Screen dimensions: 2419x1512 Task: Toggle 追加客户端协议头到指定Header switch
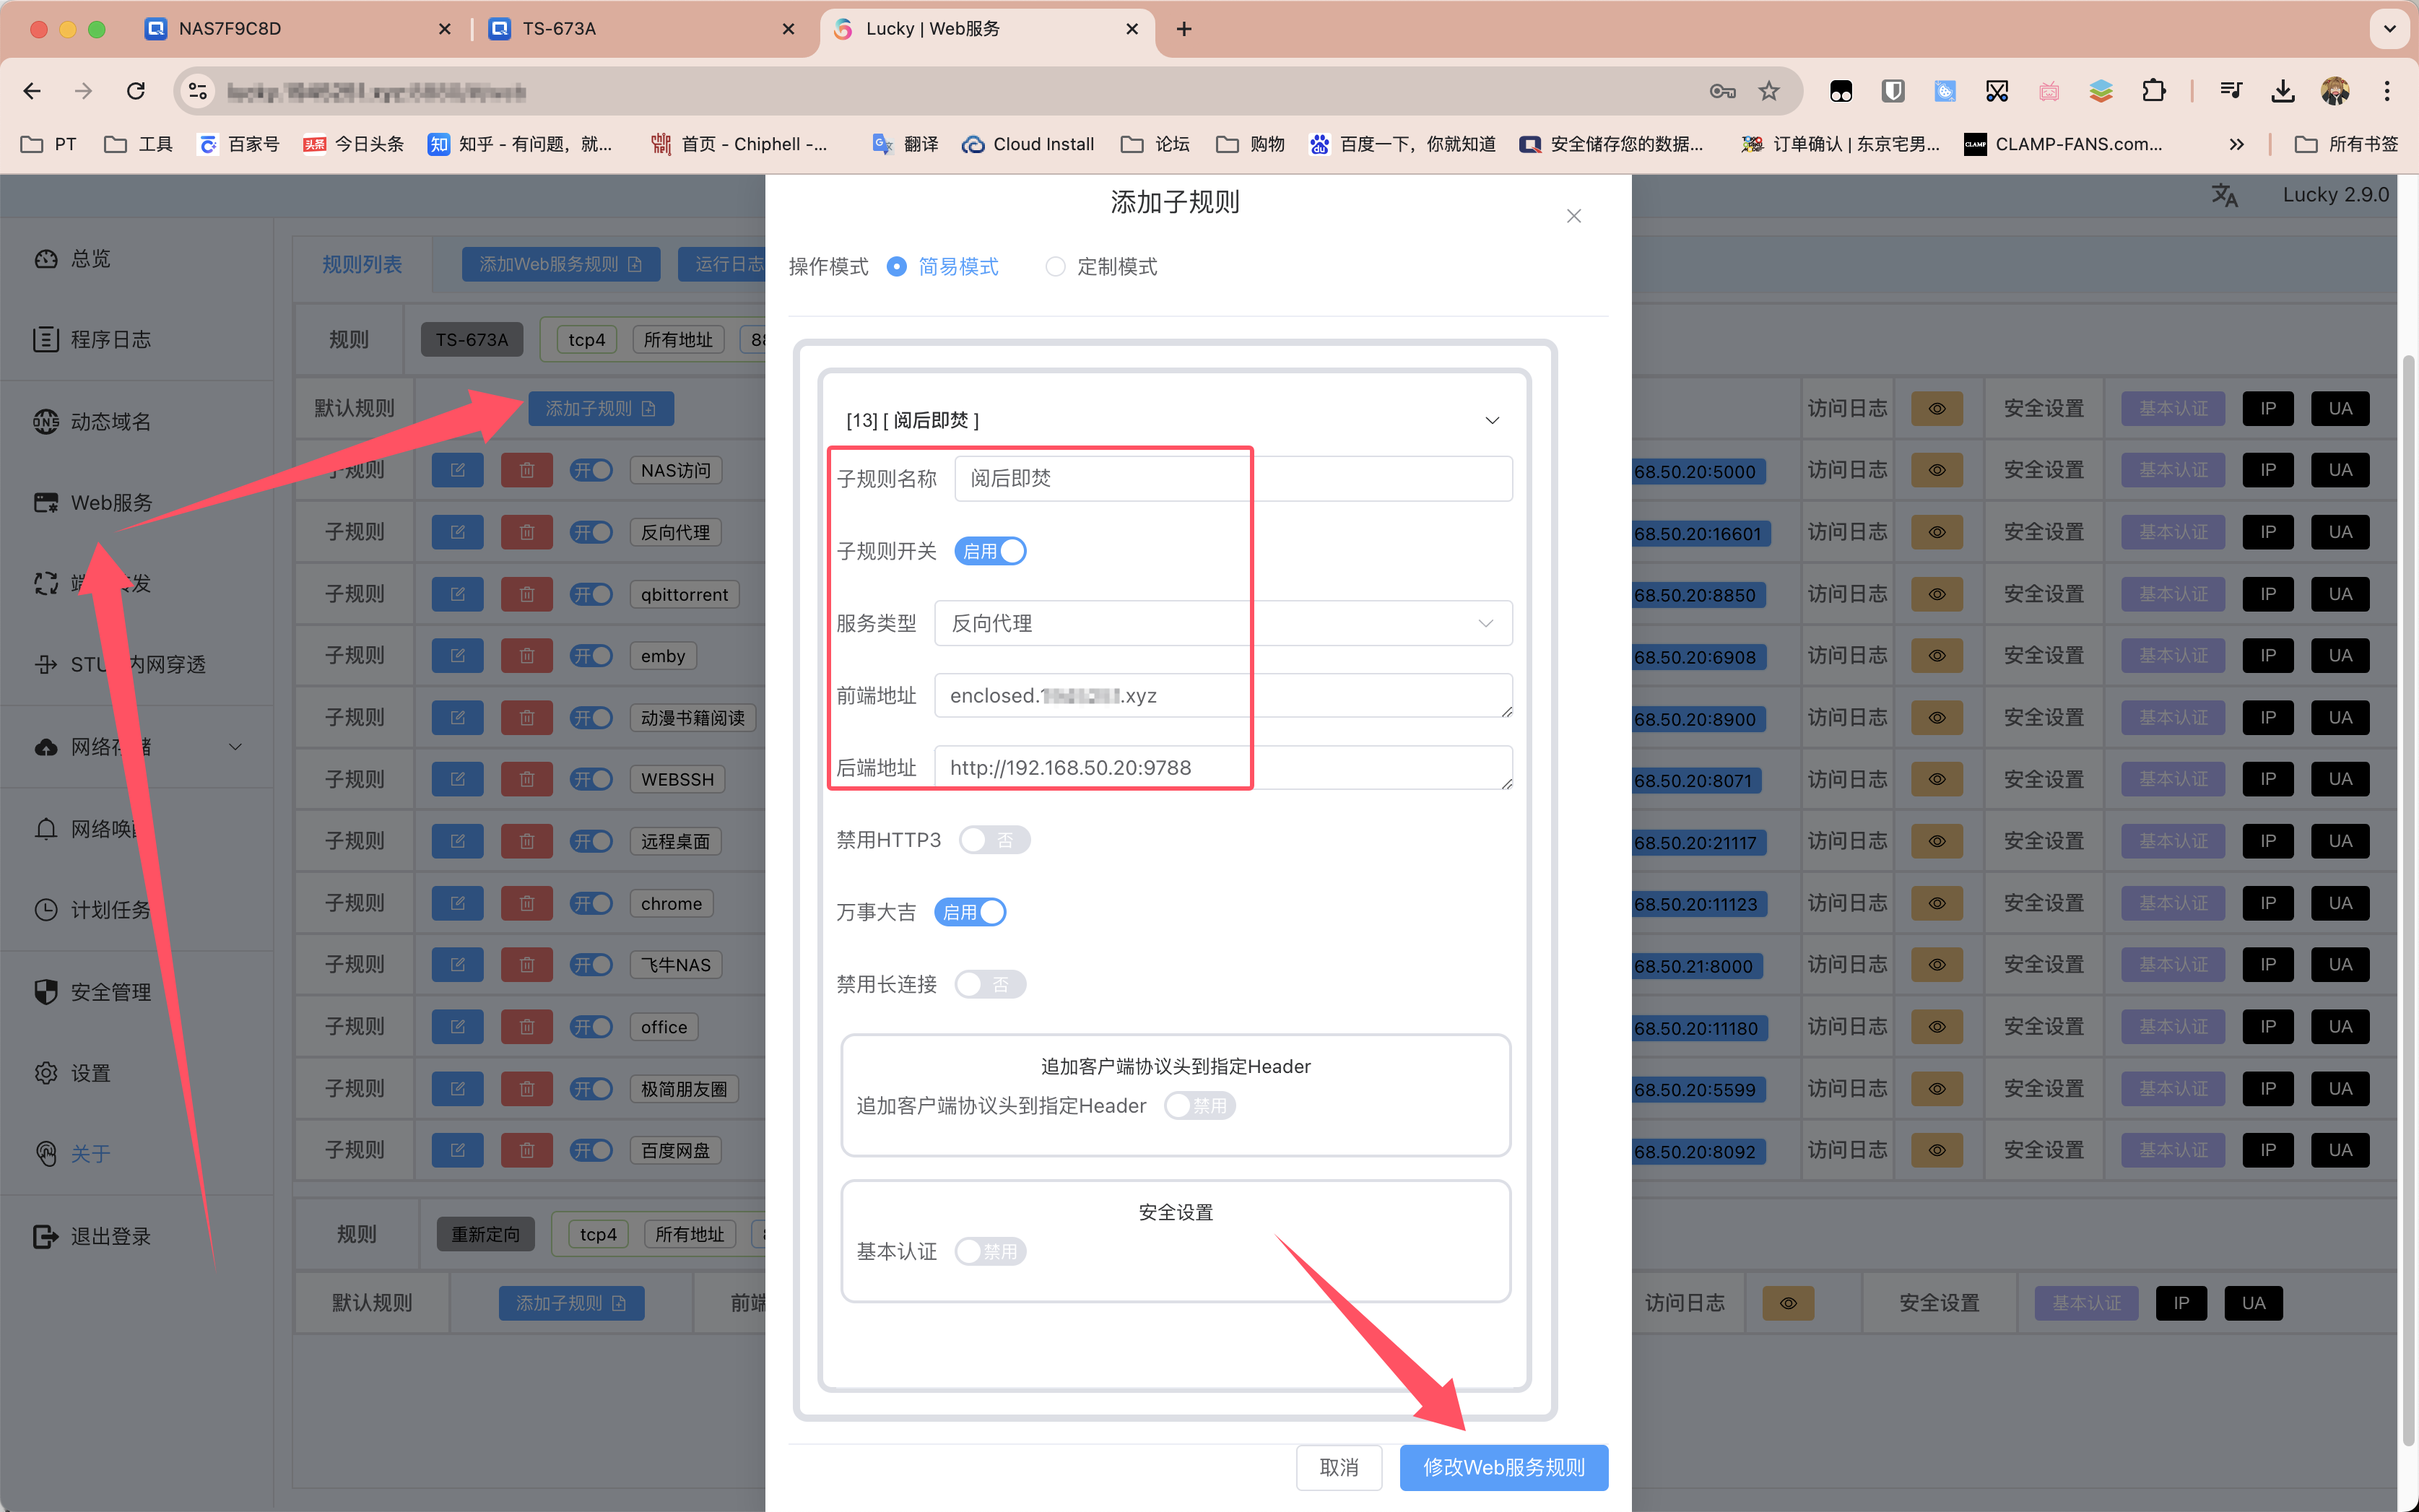[x=1200, y=1106]
